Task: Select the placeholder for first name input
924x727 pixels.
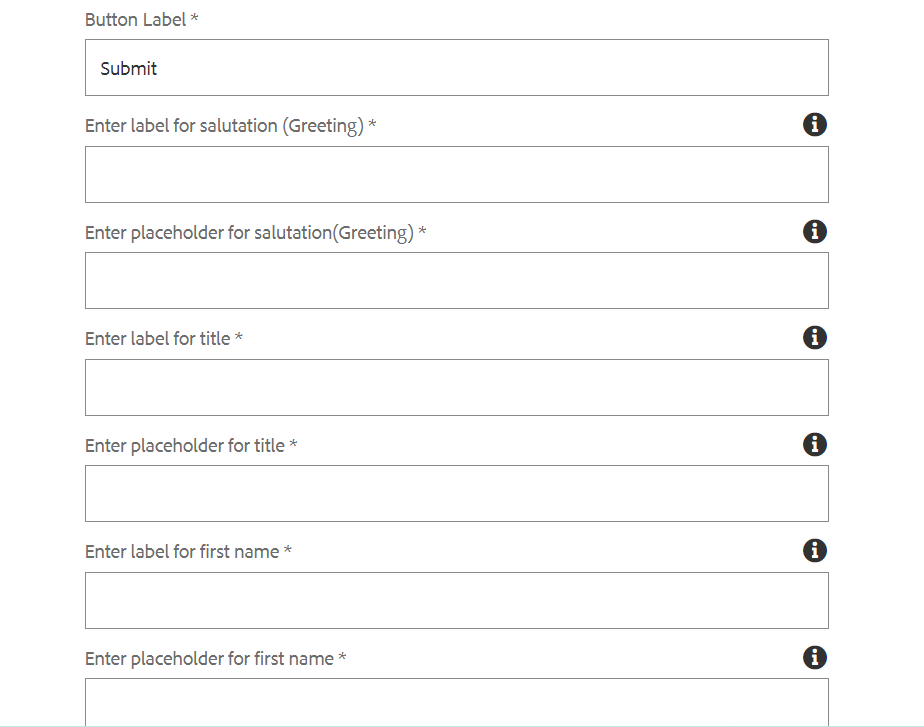Action: [x=457, y=702]
